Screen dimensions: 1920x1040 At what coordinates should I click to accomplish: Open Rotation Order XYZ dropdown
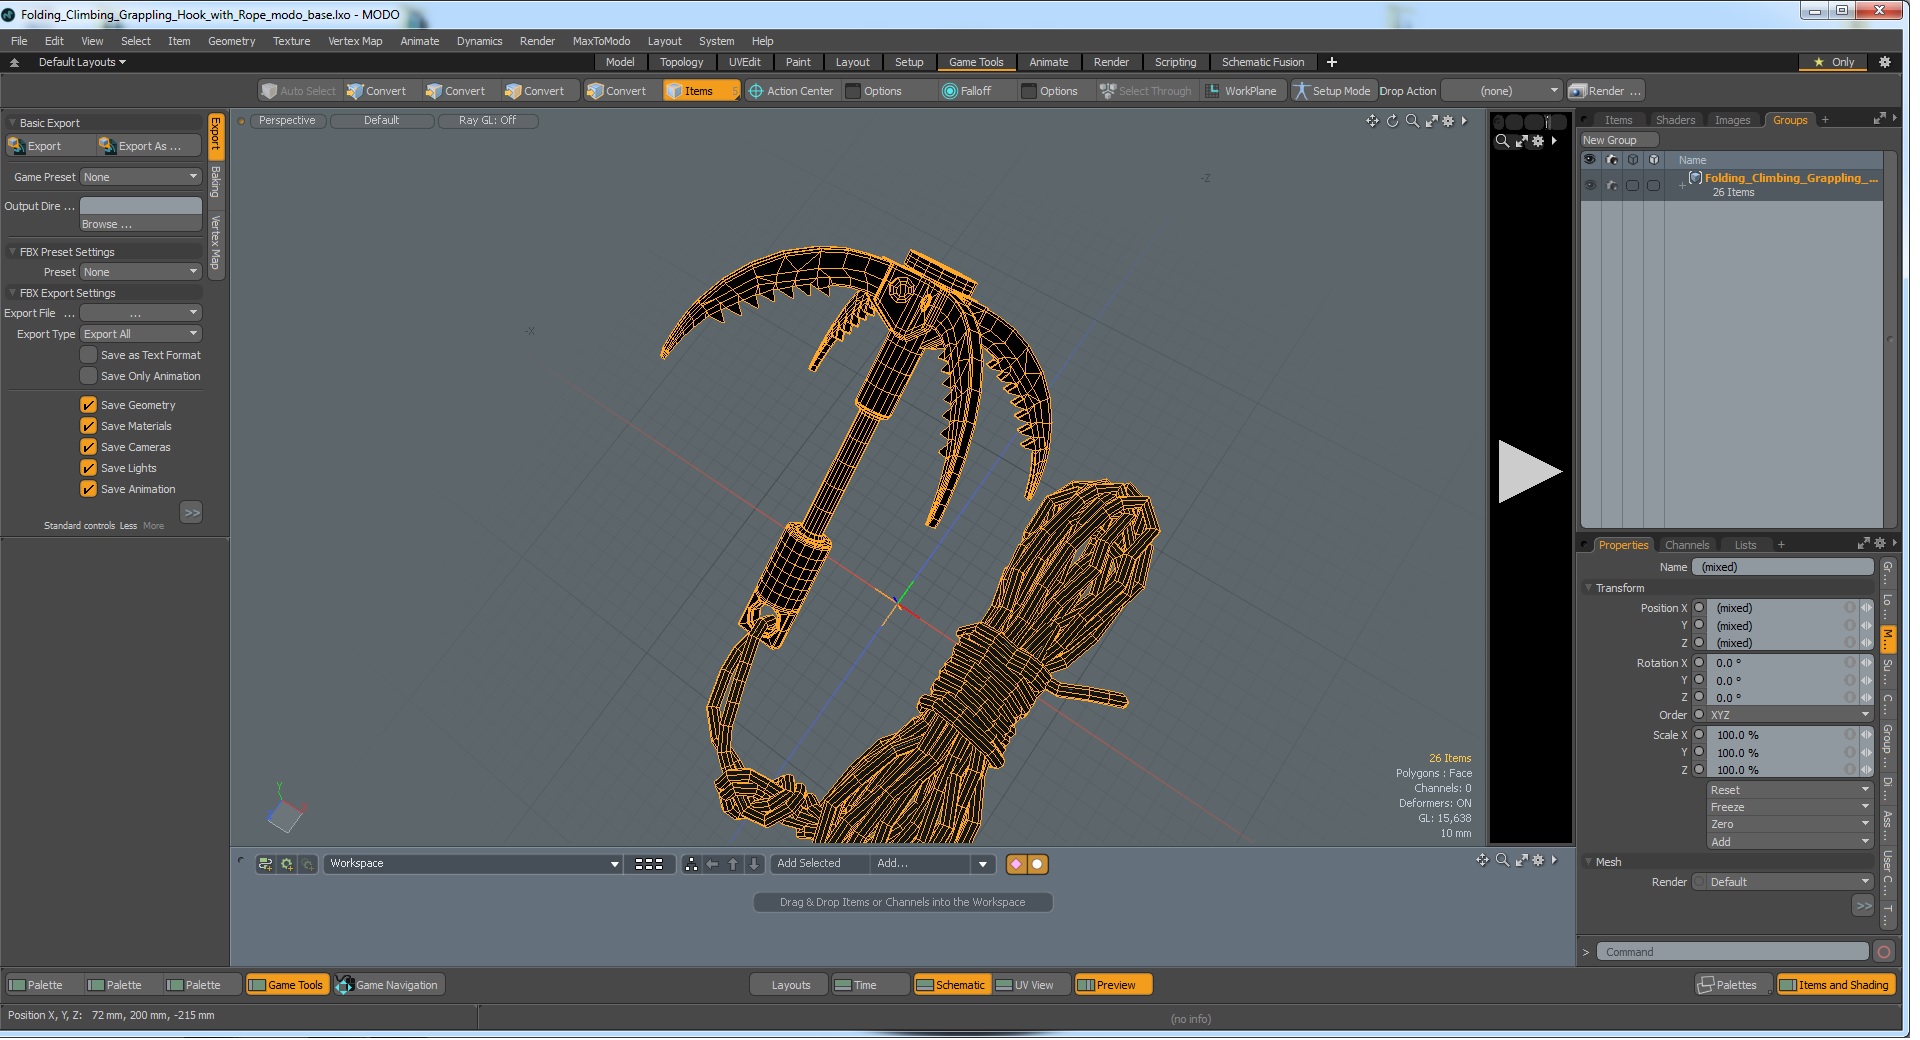(1788, 715)
